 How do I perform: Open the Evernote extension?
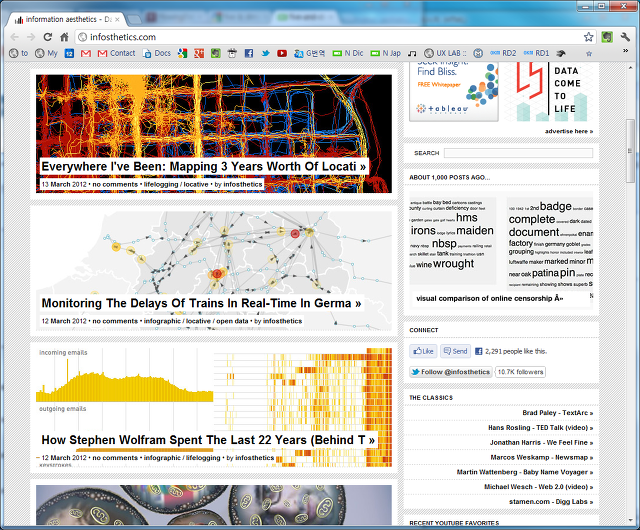coord(607,37)
